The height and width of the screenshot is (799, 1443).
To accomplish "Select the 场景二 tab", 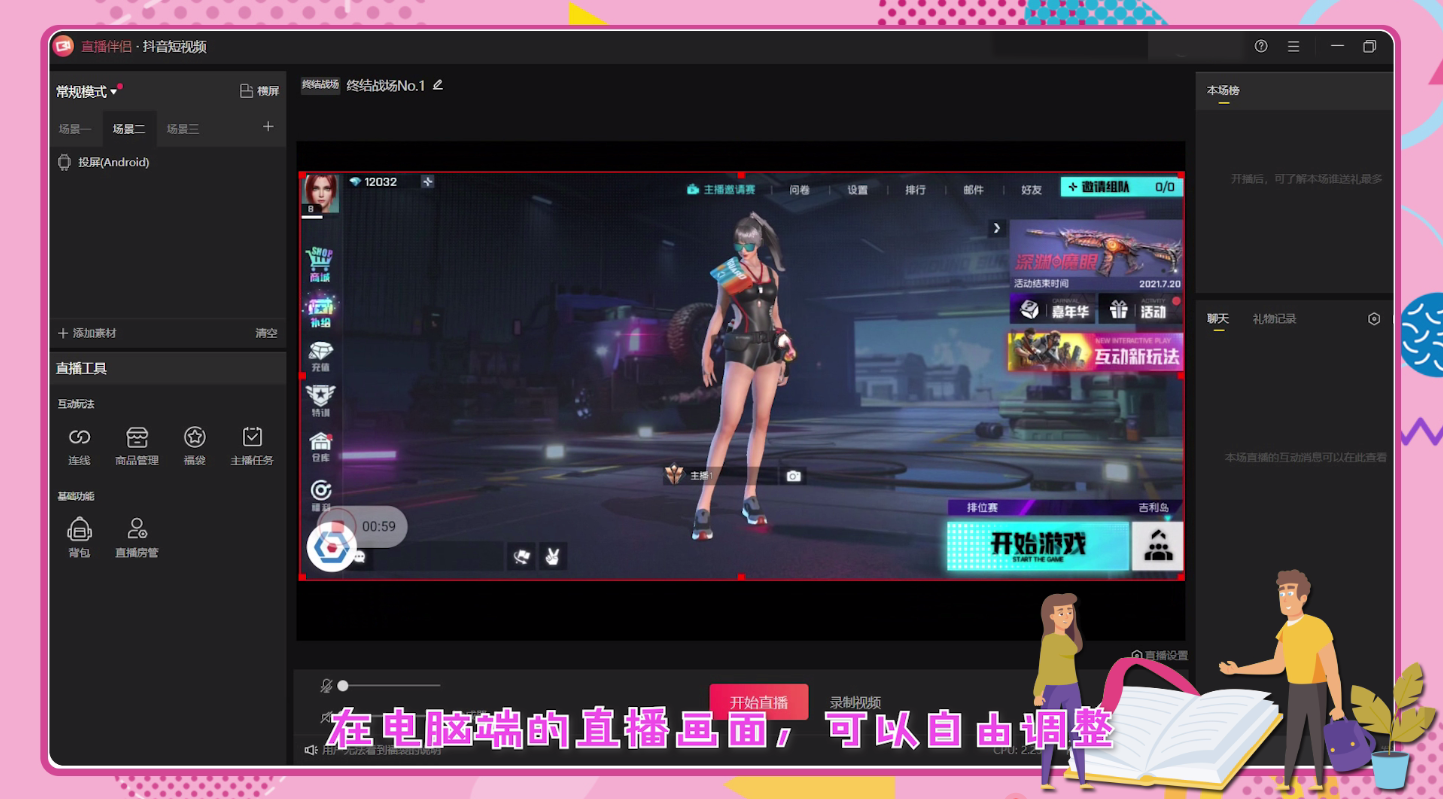I will pos(129,129).
